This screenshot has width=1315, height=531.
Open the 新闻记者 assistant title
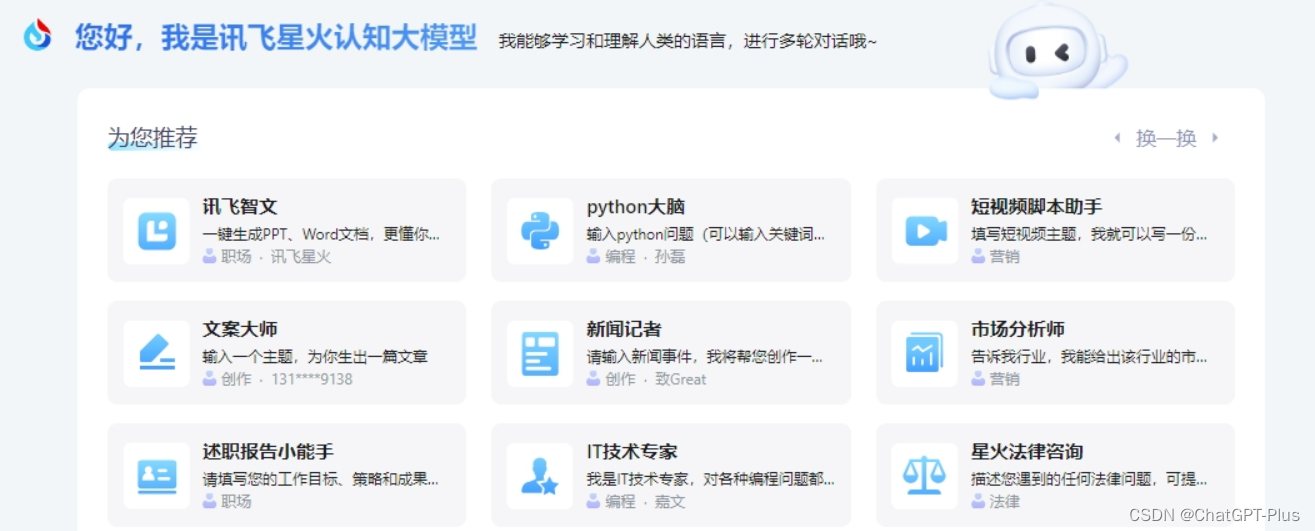(624, 329)
